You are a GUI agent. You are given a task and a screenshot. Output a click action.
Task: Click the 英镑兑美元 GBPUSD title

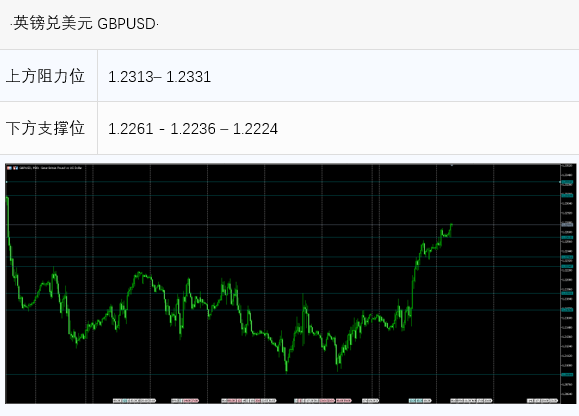[x=85, y=24]
